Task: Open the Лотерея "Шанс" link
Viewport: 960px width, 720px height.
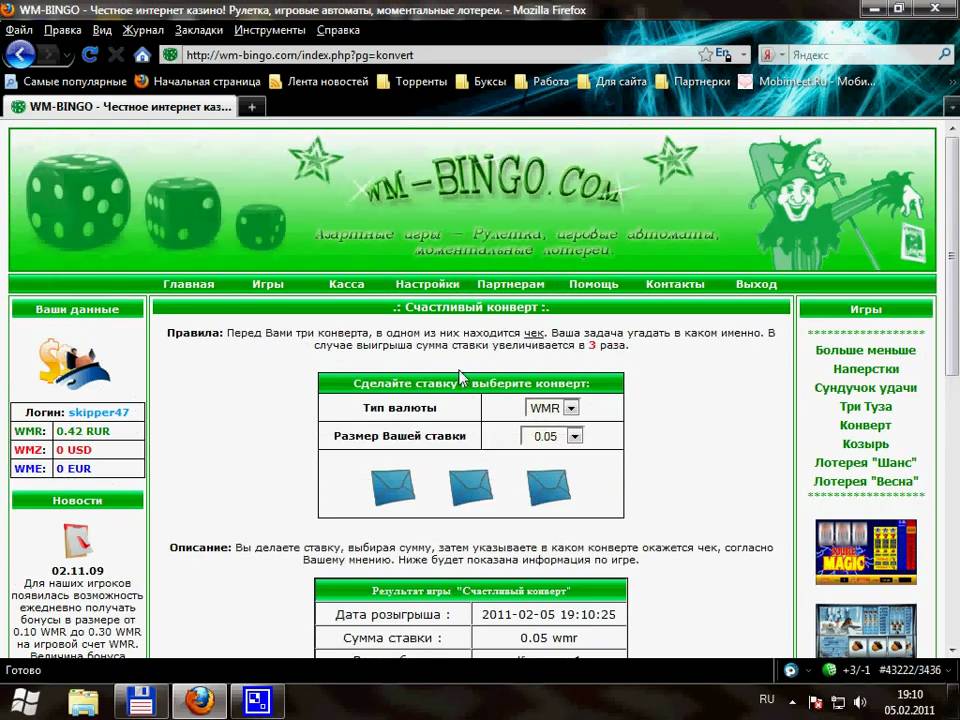Action: point(865,463)
